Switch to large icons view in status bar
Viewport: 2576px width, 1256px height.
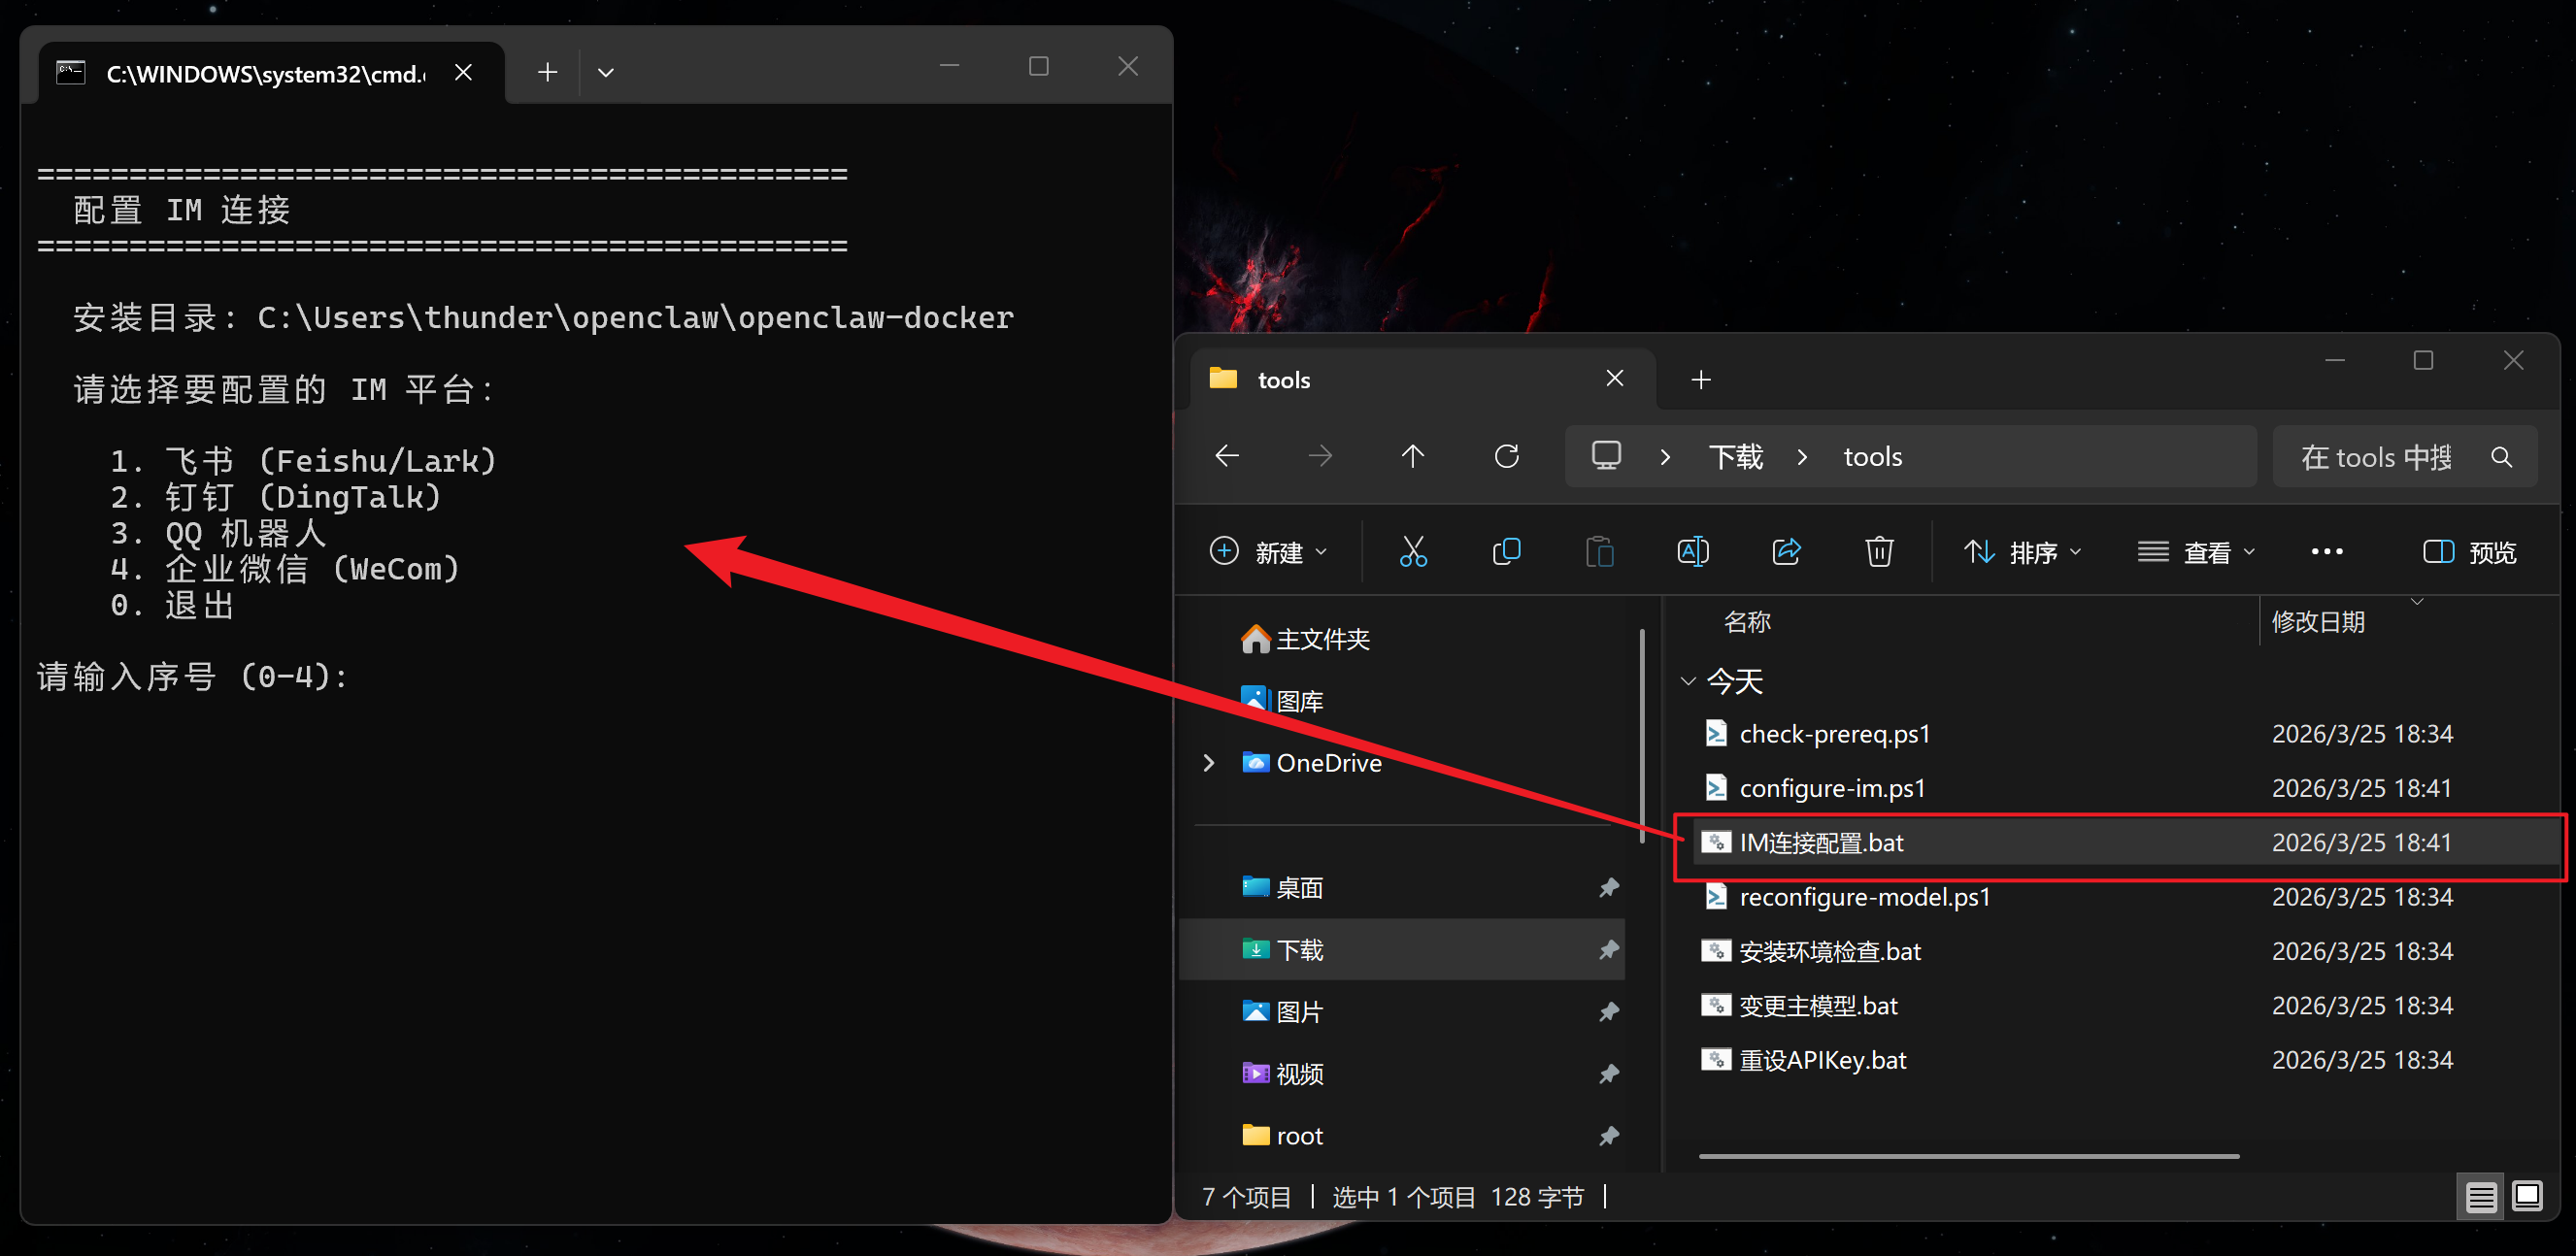point(2527,1196)
